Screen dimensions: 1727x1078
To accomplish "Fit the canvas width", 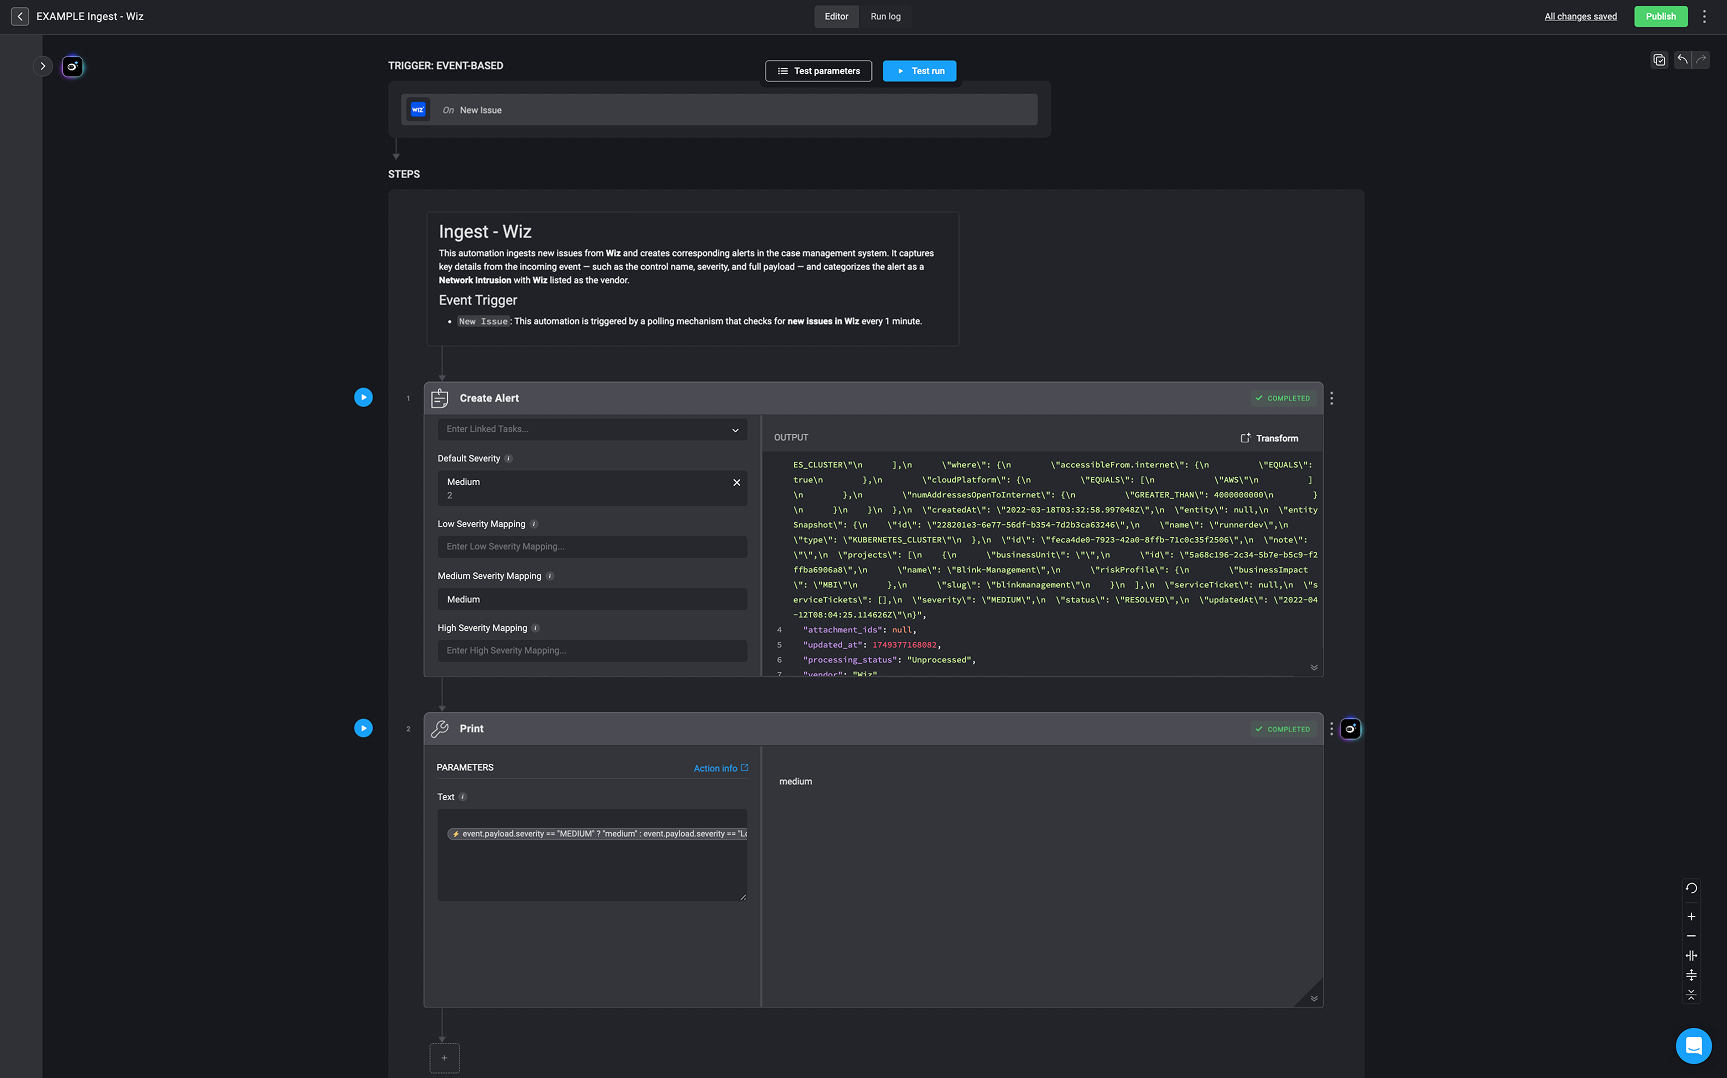I will pos(1691,955).
